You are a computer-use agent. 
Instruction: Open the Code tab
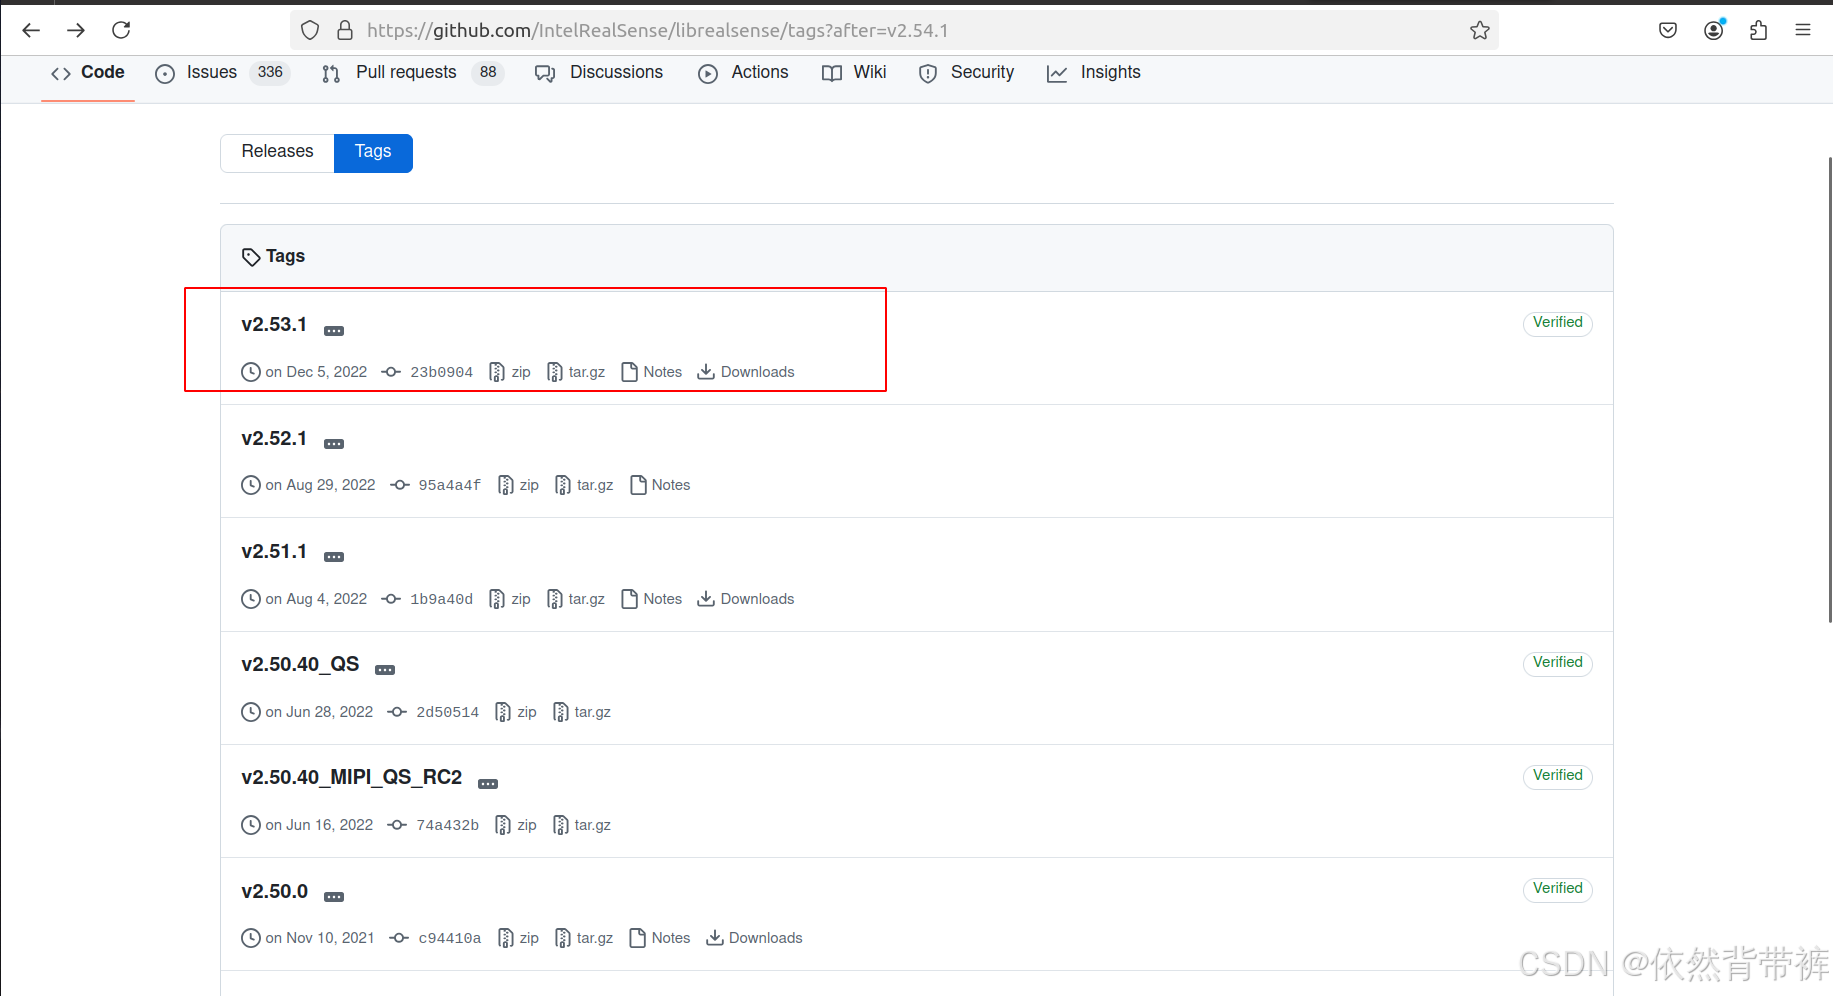(88, 72)
